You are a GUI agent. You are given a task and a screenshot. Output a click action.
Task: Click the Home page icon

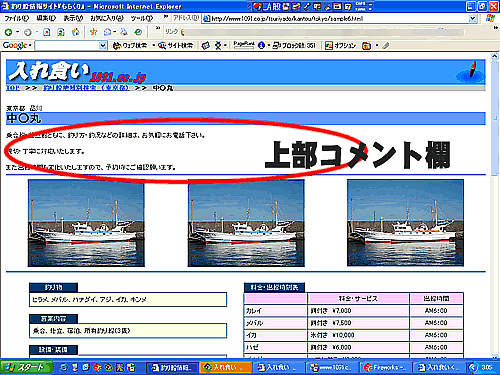[x=76, y=32]
